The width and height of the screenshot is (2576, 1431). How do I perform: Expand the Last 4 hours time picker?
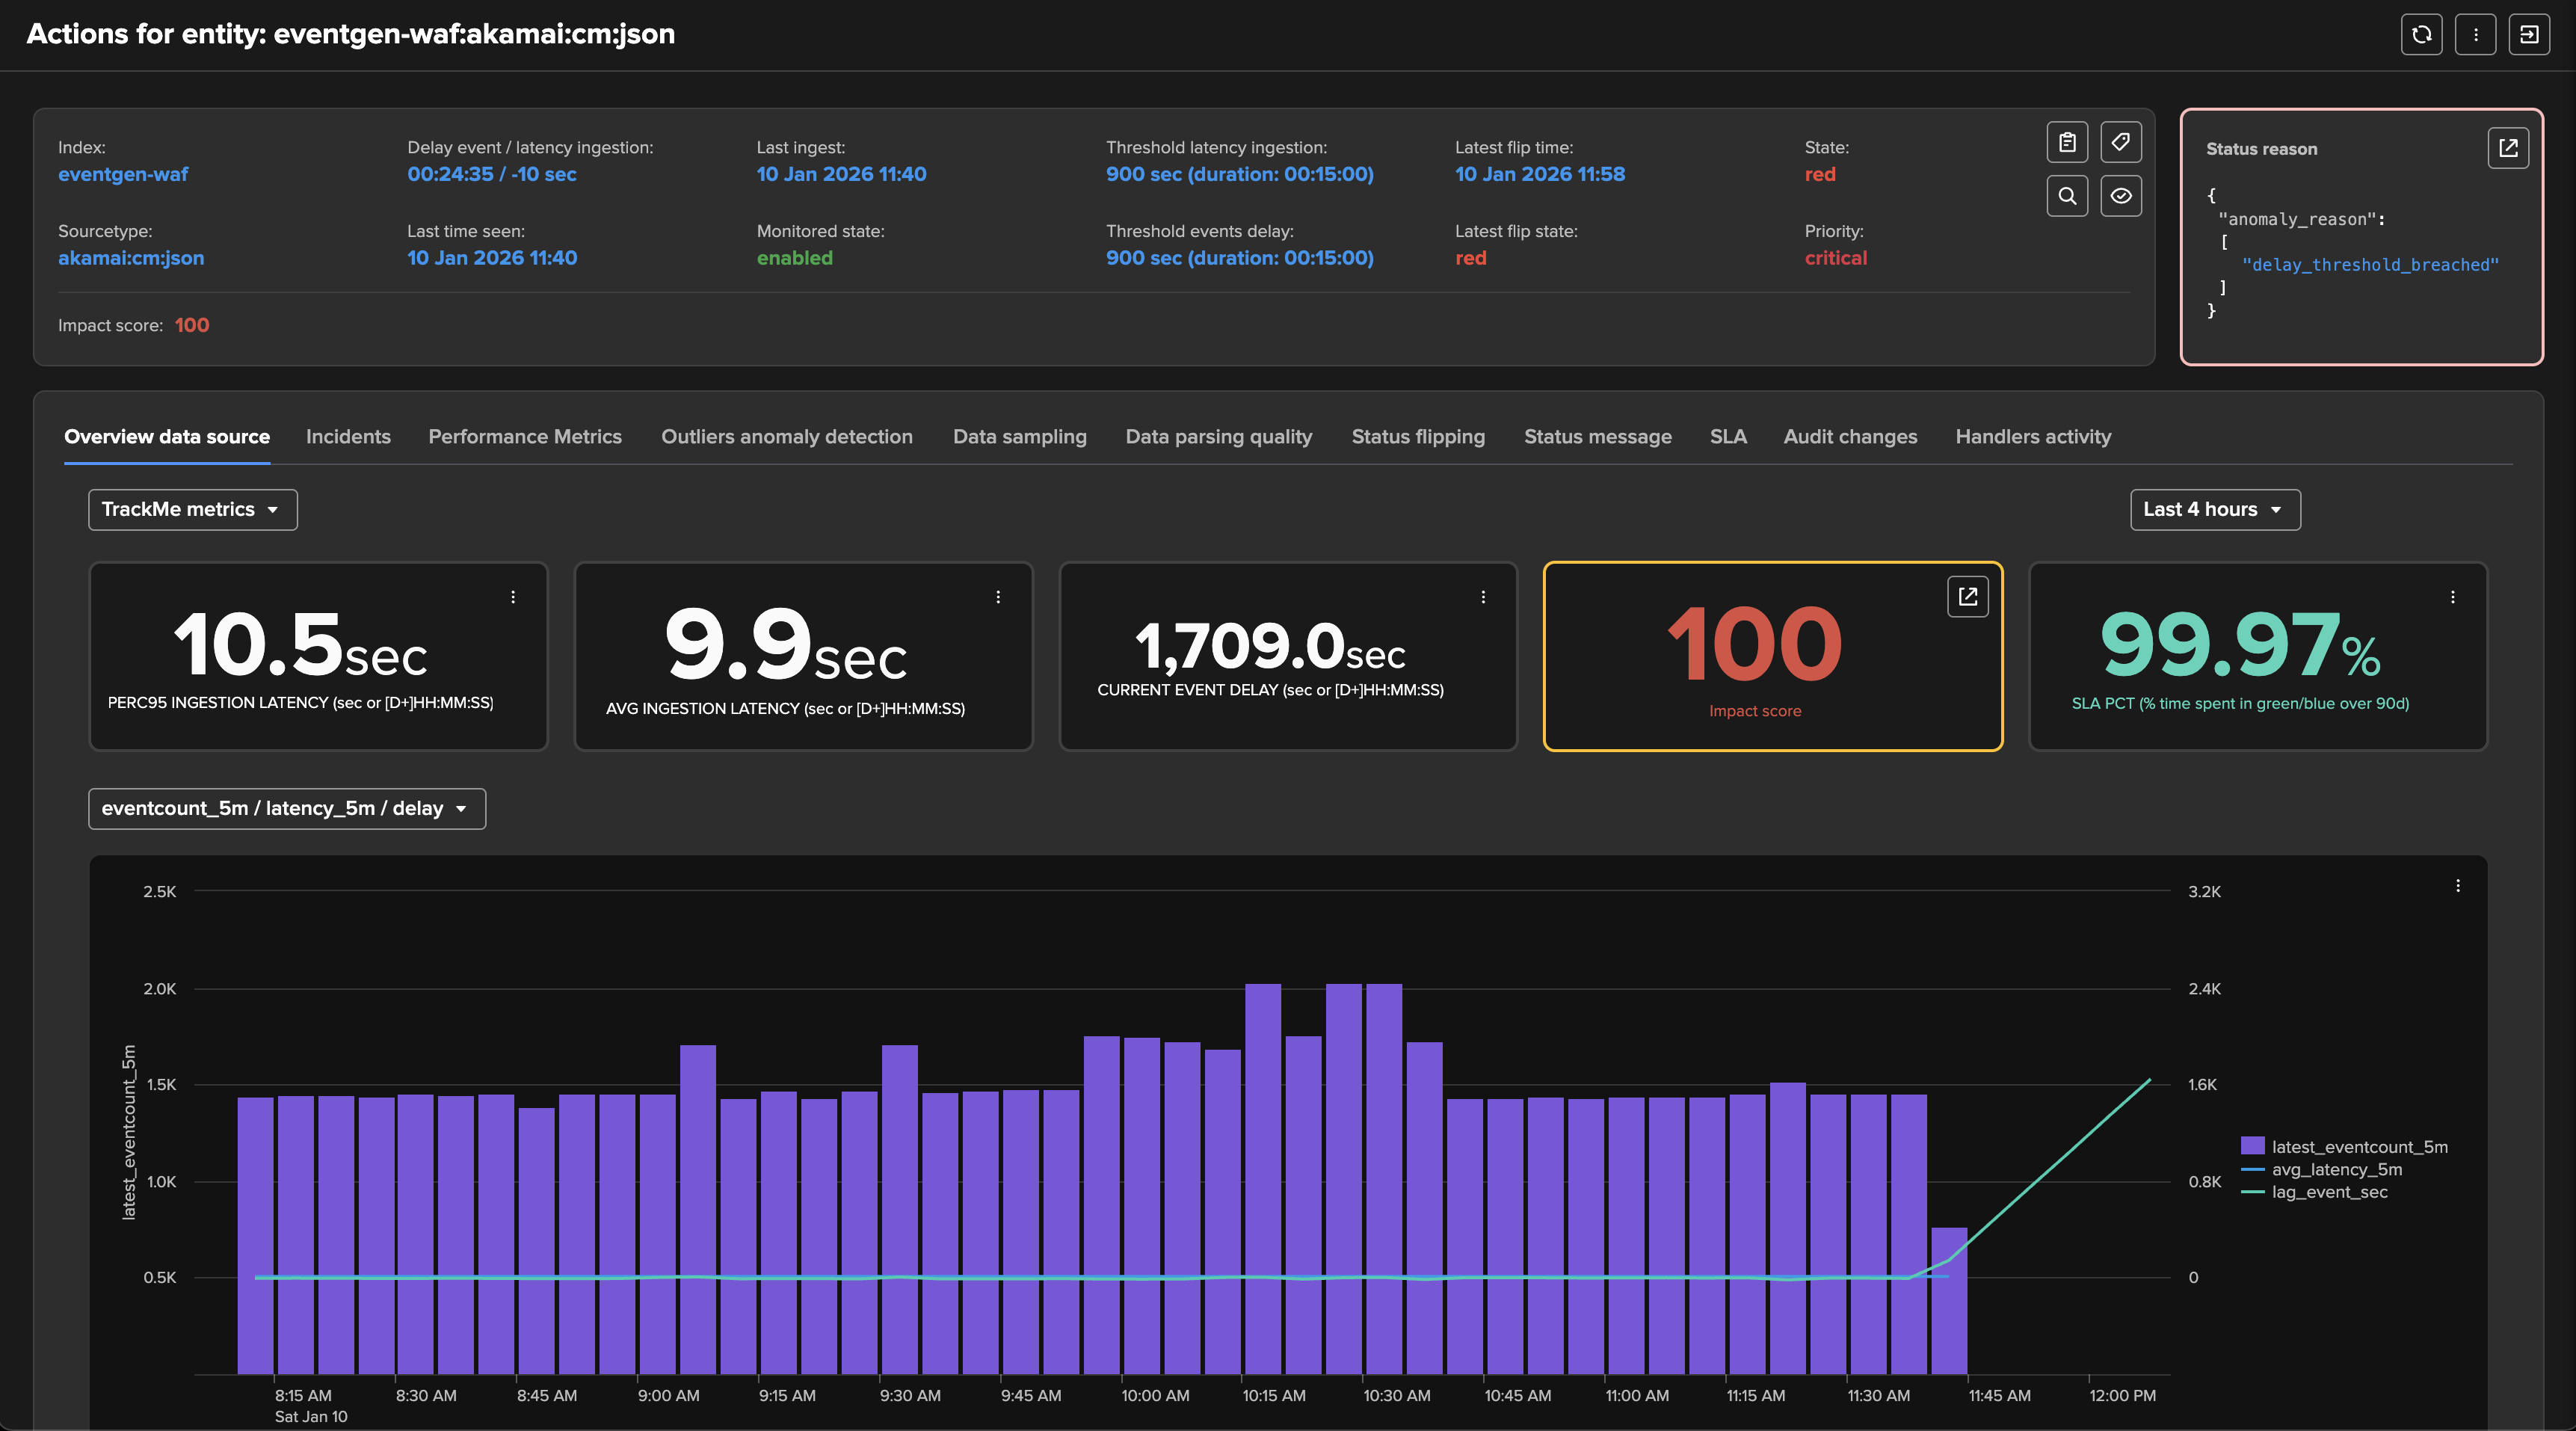[x=2214, y=510]
